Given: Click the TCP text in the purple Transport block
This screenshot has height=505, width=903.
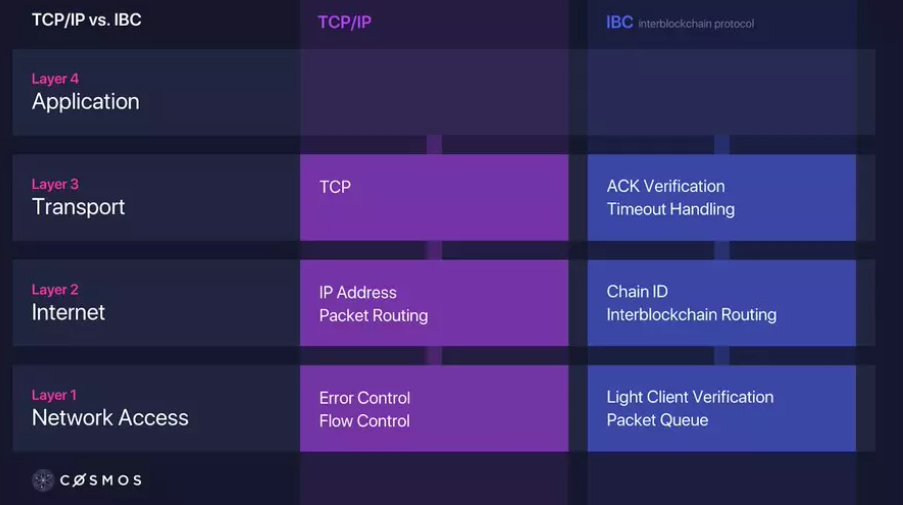Looking at the screenshot, I should pyautogui.click(x=335, y=187).
